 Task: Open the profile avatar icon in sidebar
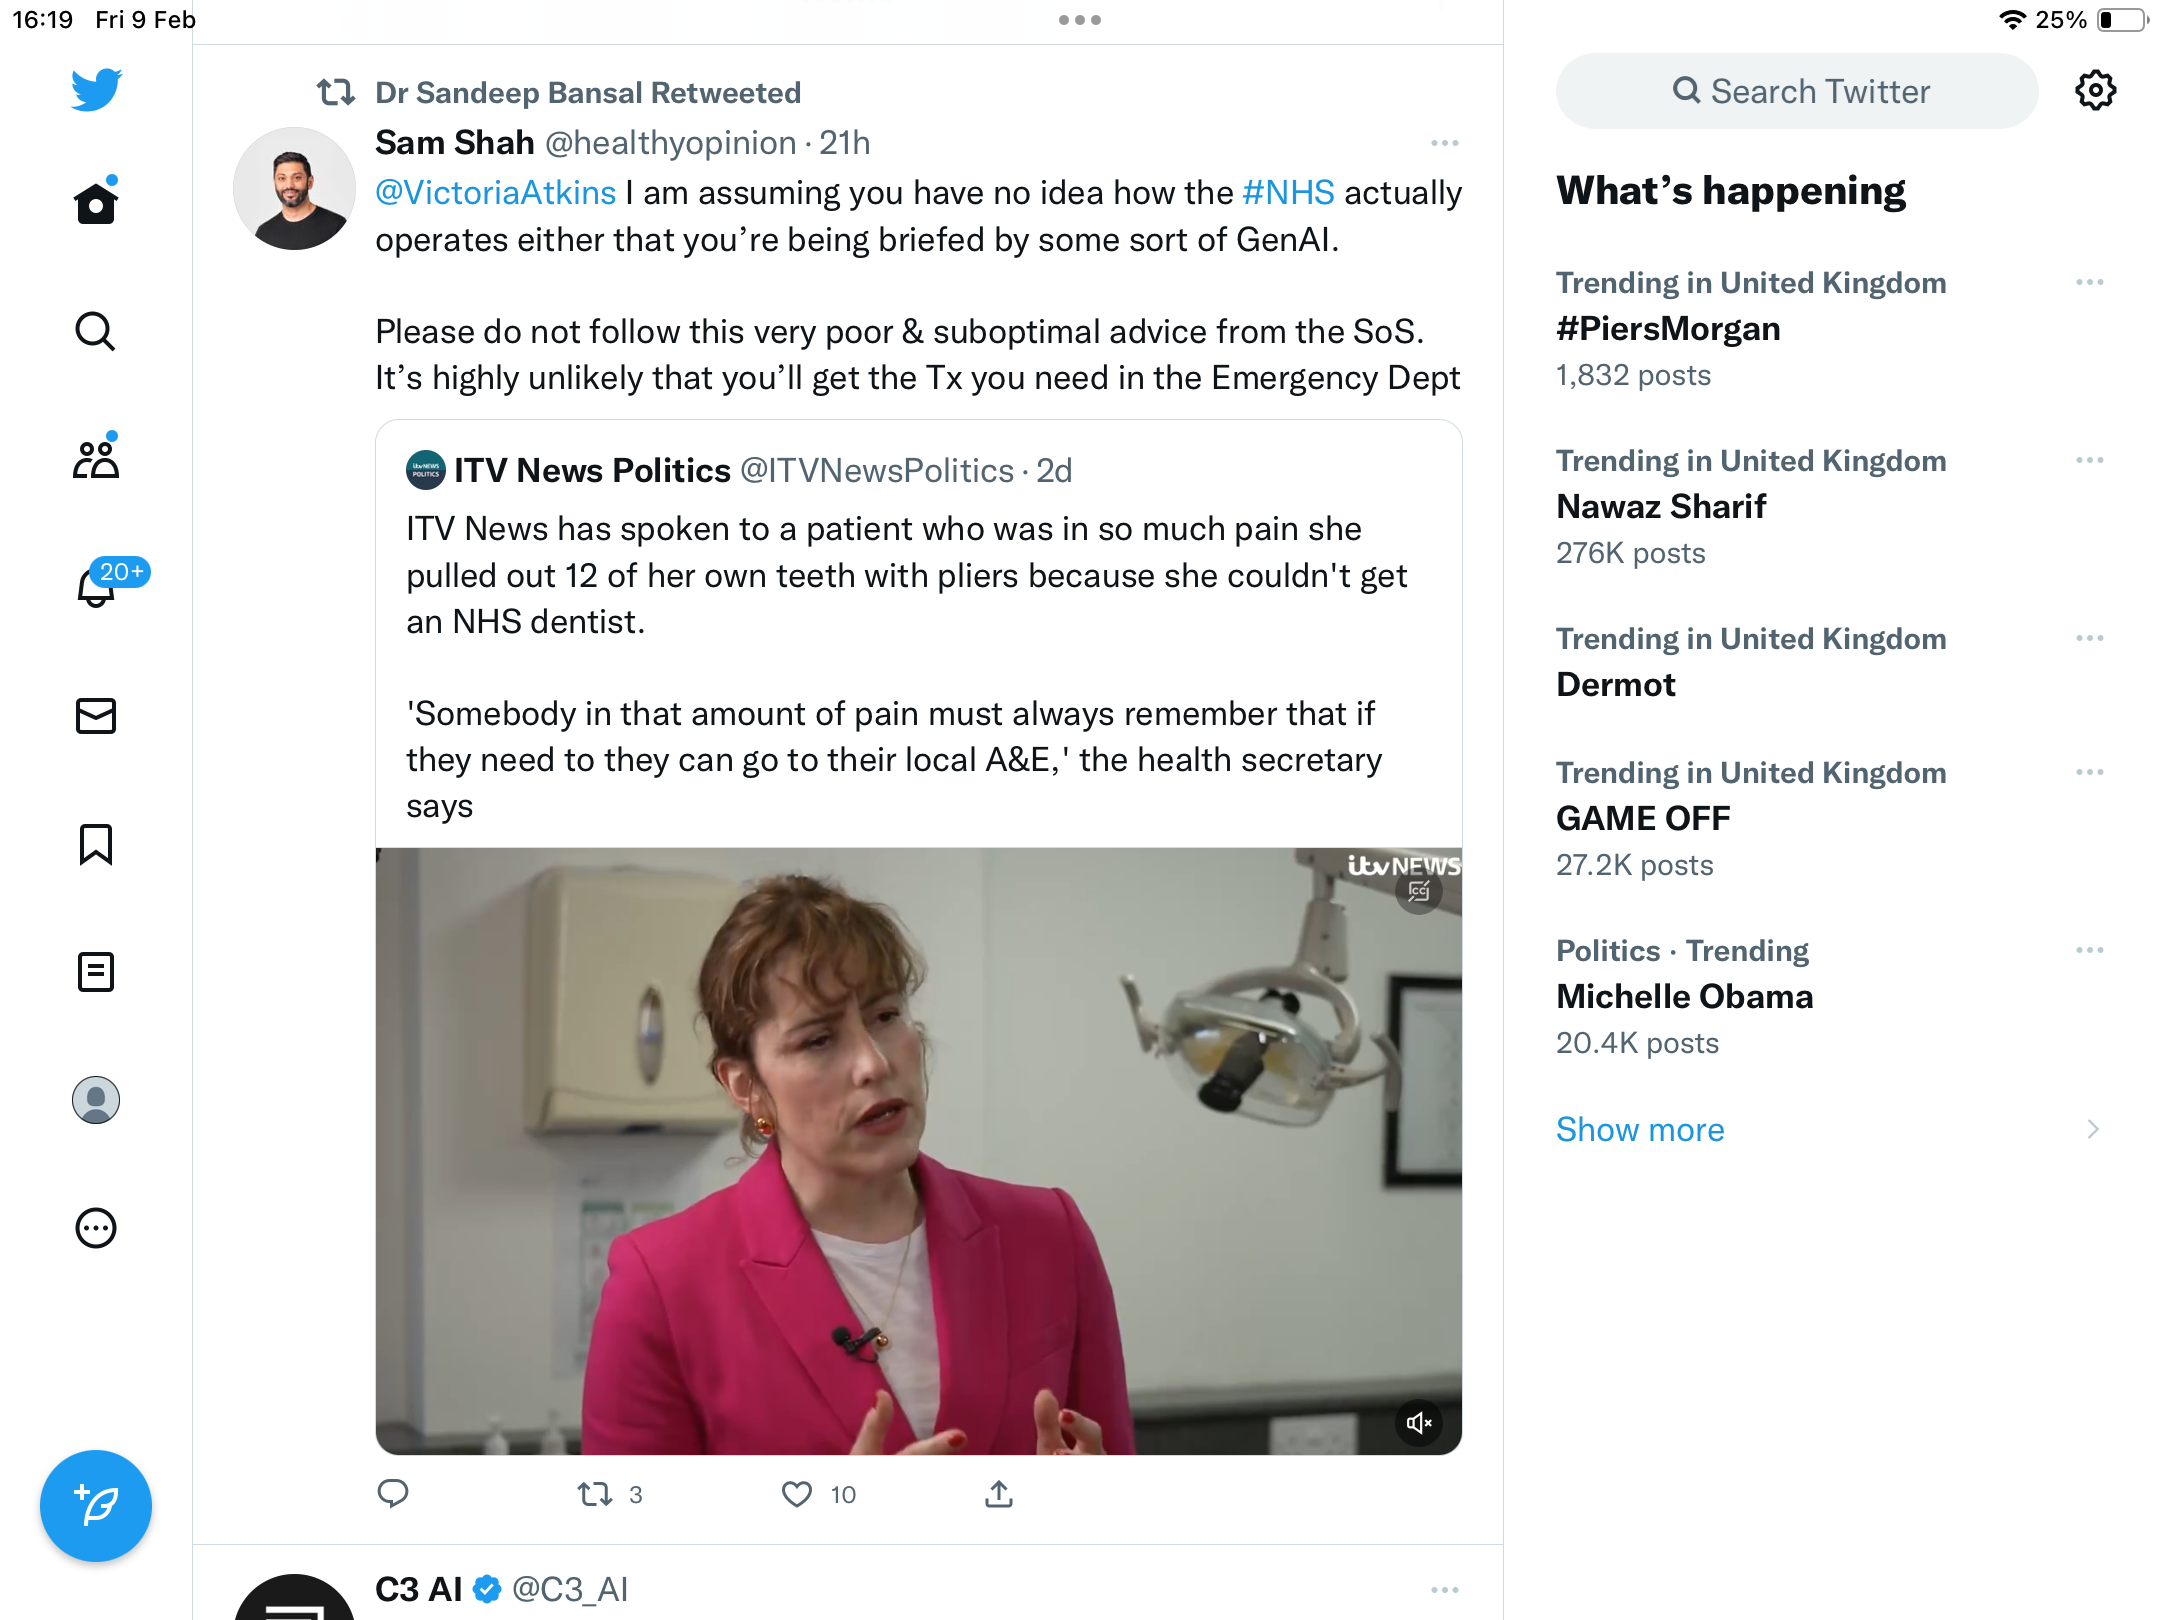(96, 1100)
